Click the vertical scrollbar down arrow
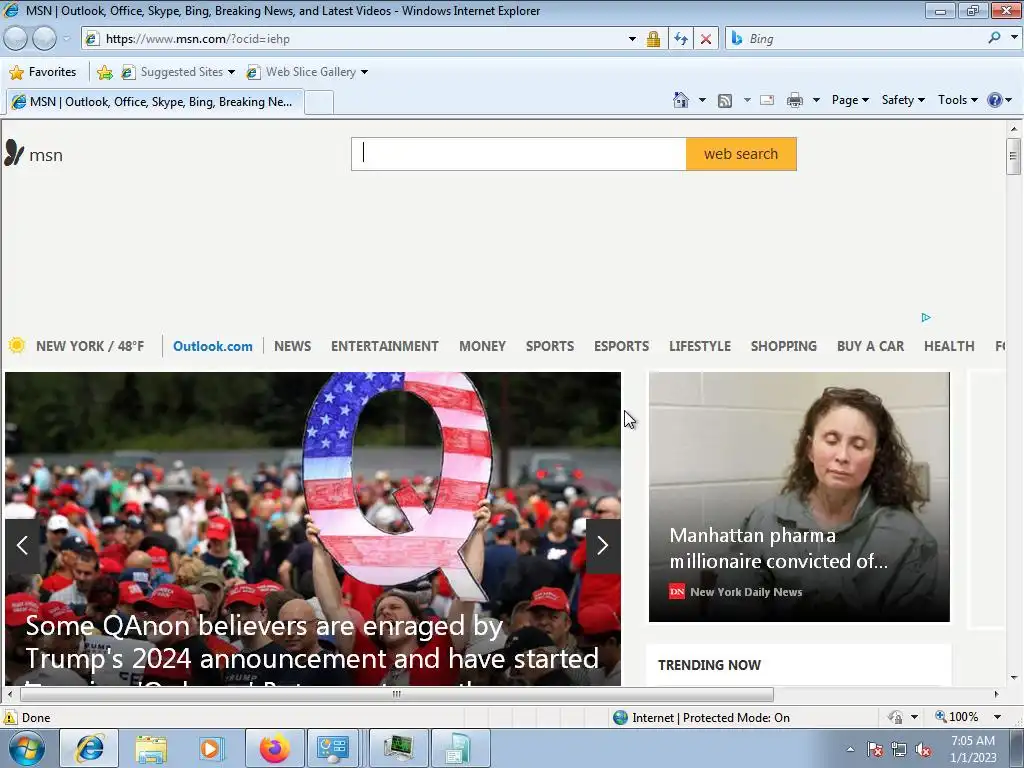1024x768 pixels. click(x=1014, y=678)
